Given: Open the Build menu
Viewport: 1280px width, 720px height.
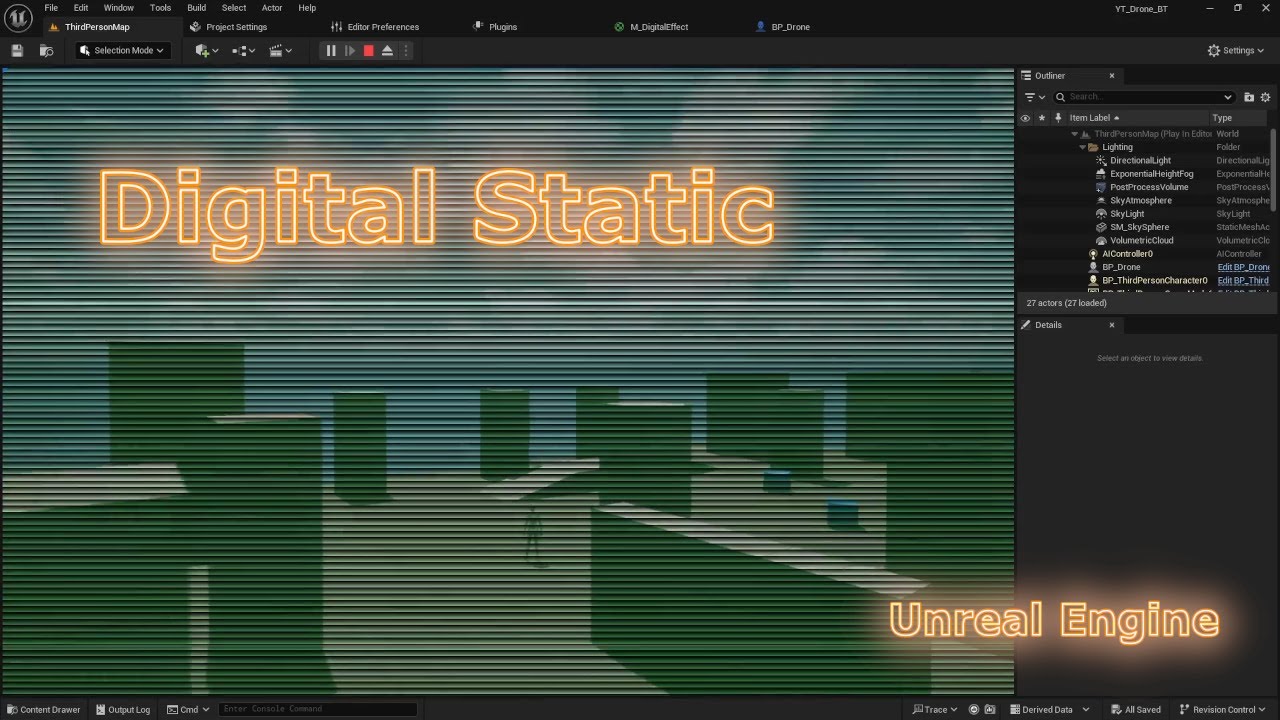Looking at the screenshot, I should (197, 8).
